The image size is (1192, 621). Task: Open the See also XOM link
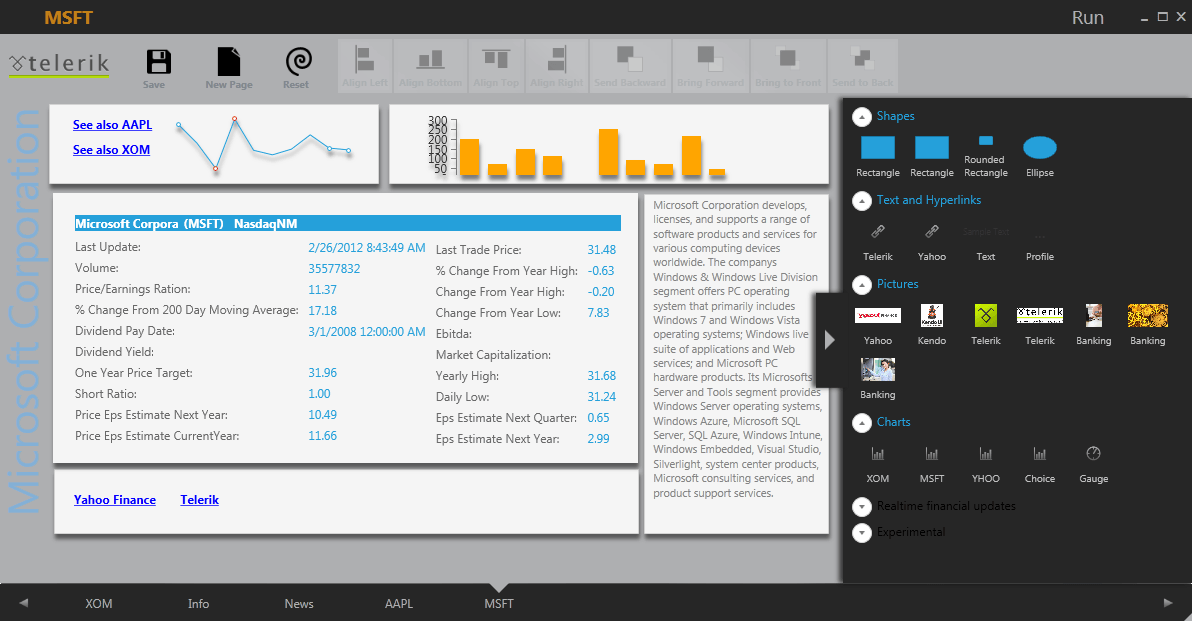[111, 150]
